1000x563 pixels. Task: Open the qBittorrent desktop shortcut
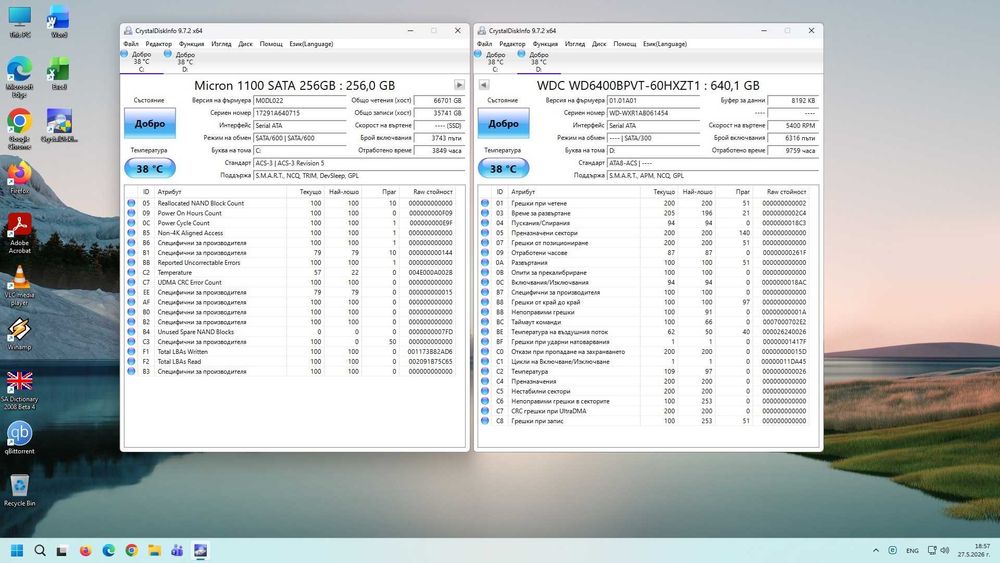(x=19, y=438)
